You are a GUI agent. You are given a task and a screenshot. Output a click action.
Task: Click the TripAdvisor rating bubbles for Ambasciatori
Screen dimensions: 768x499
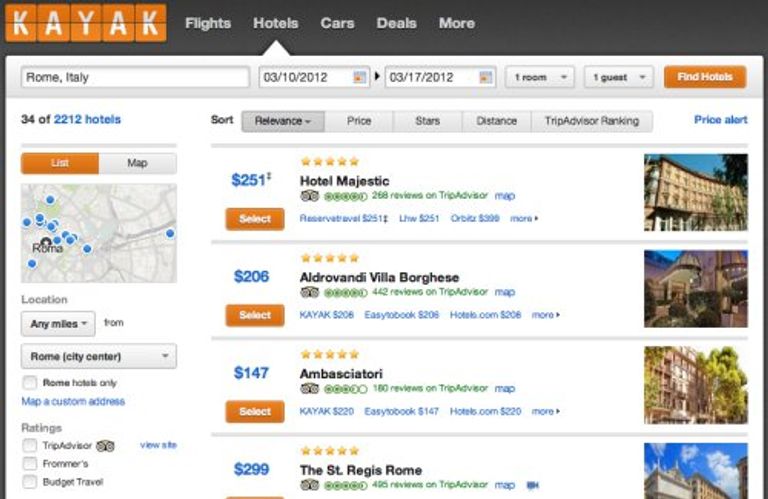click(345, 389)
